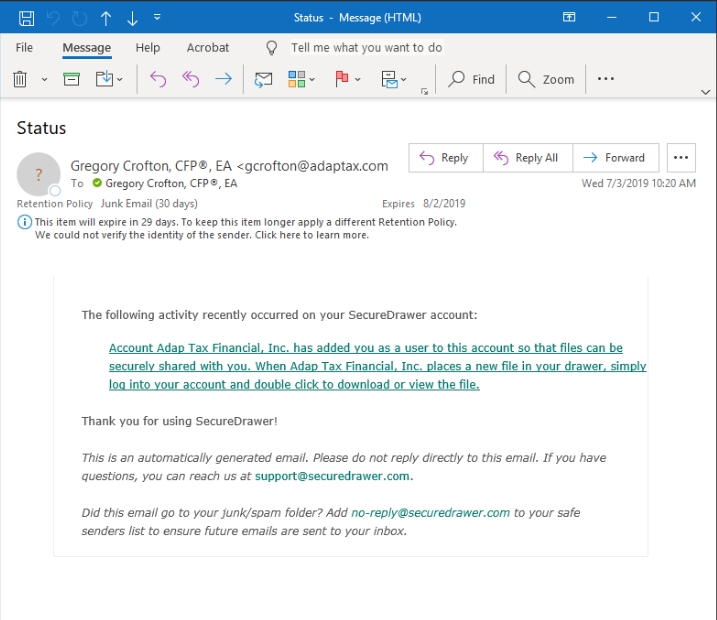This screenshot has width=717, height=620.
Task: Click the Ribbon Display Options icon
Action: [x=569, y=17]
